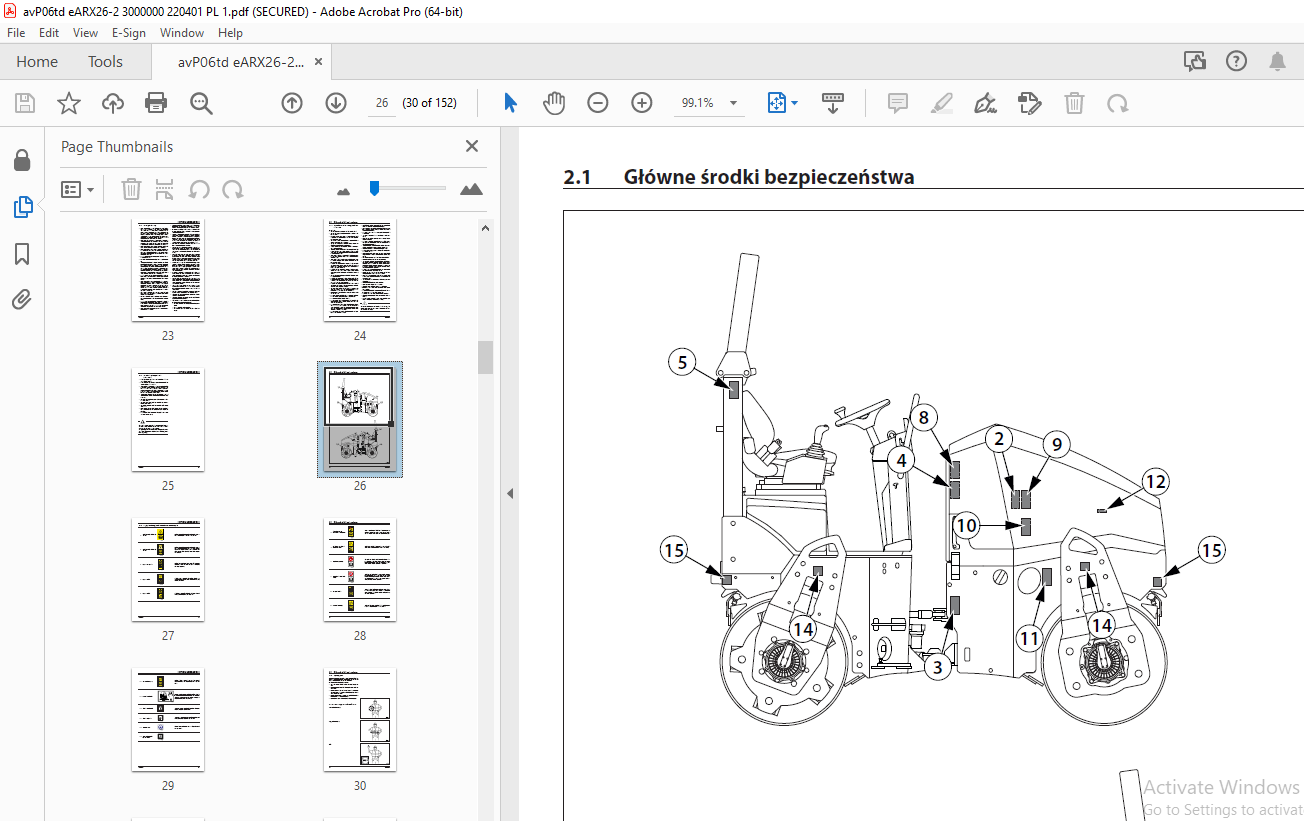Select page 25 thumbnail
The width and height of the screenshot is (1304, 821).
(168, 420)
